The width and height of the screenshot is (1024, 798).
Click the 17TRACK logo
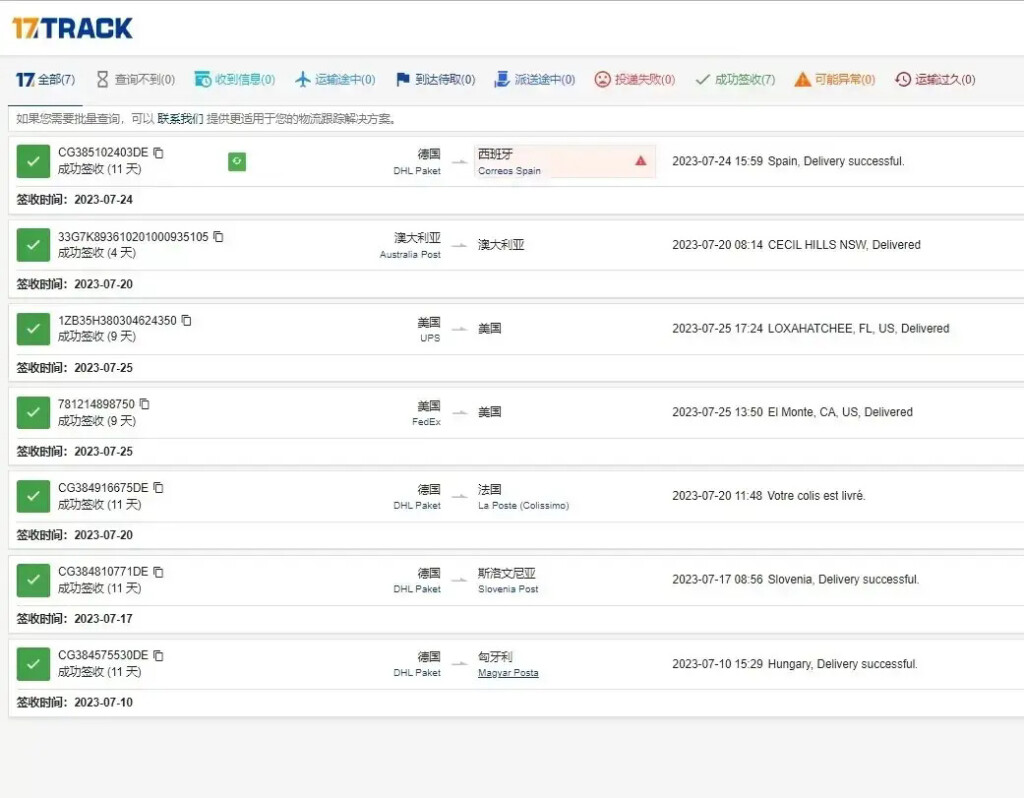tap(72, 28)
